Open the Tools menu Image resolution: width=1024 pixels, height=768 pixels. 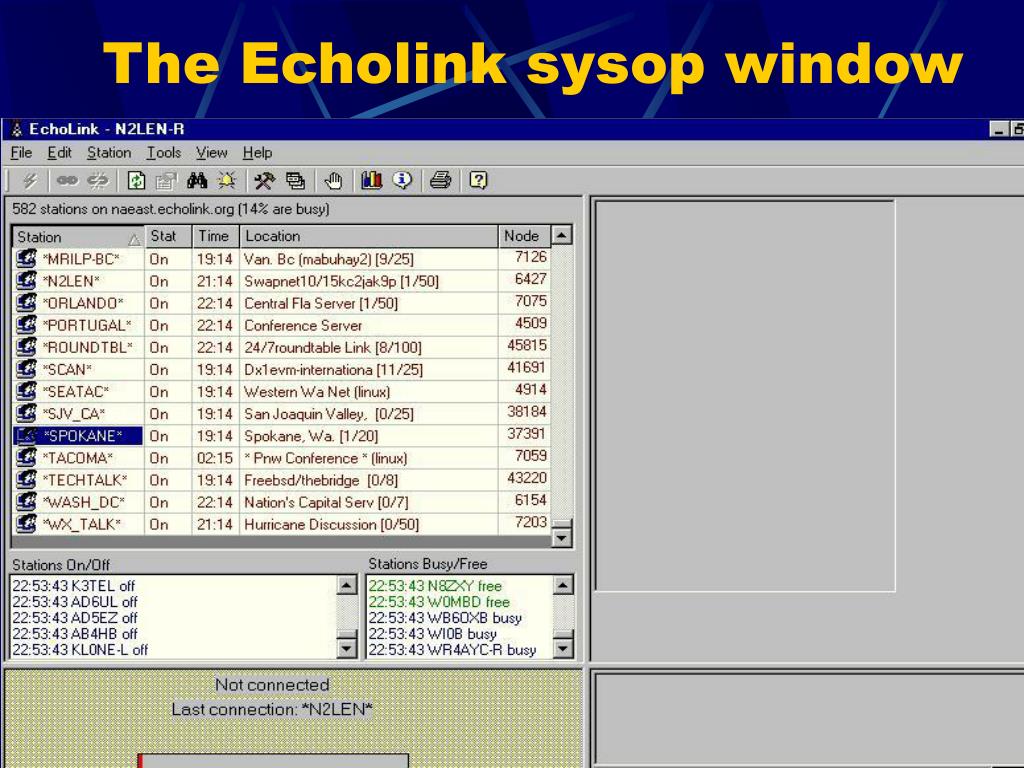pyautogui.click(x=163, y=153)
